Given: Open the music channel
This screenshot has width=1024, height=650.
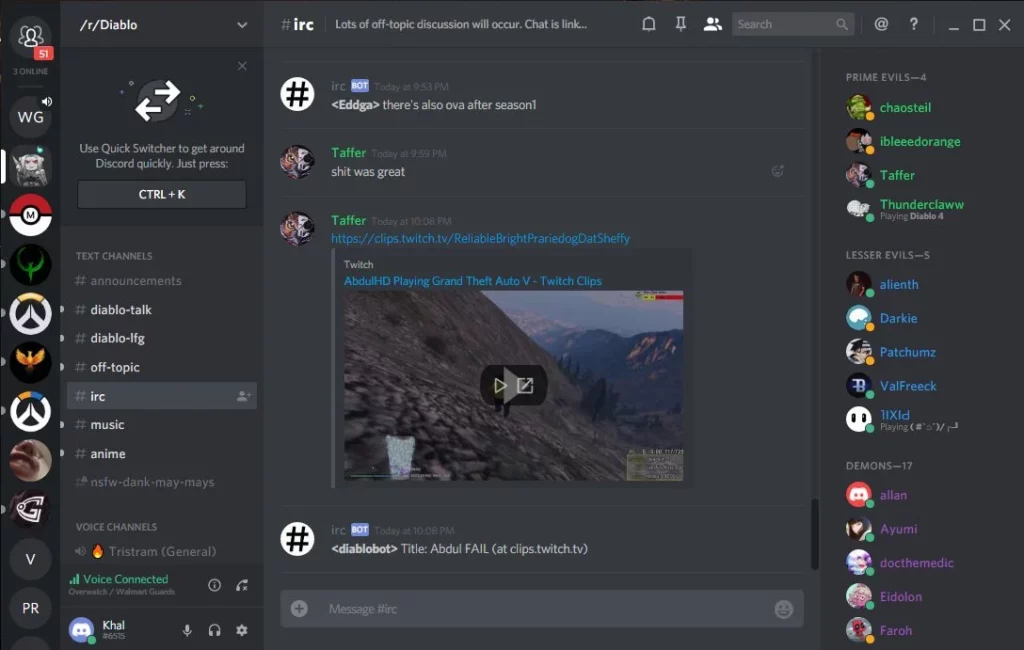Looking at the screenshot, I should coord(162,425).
